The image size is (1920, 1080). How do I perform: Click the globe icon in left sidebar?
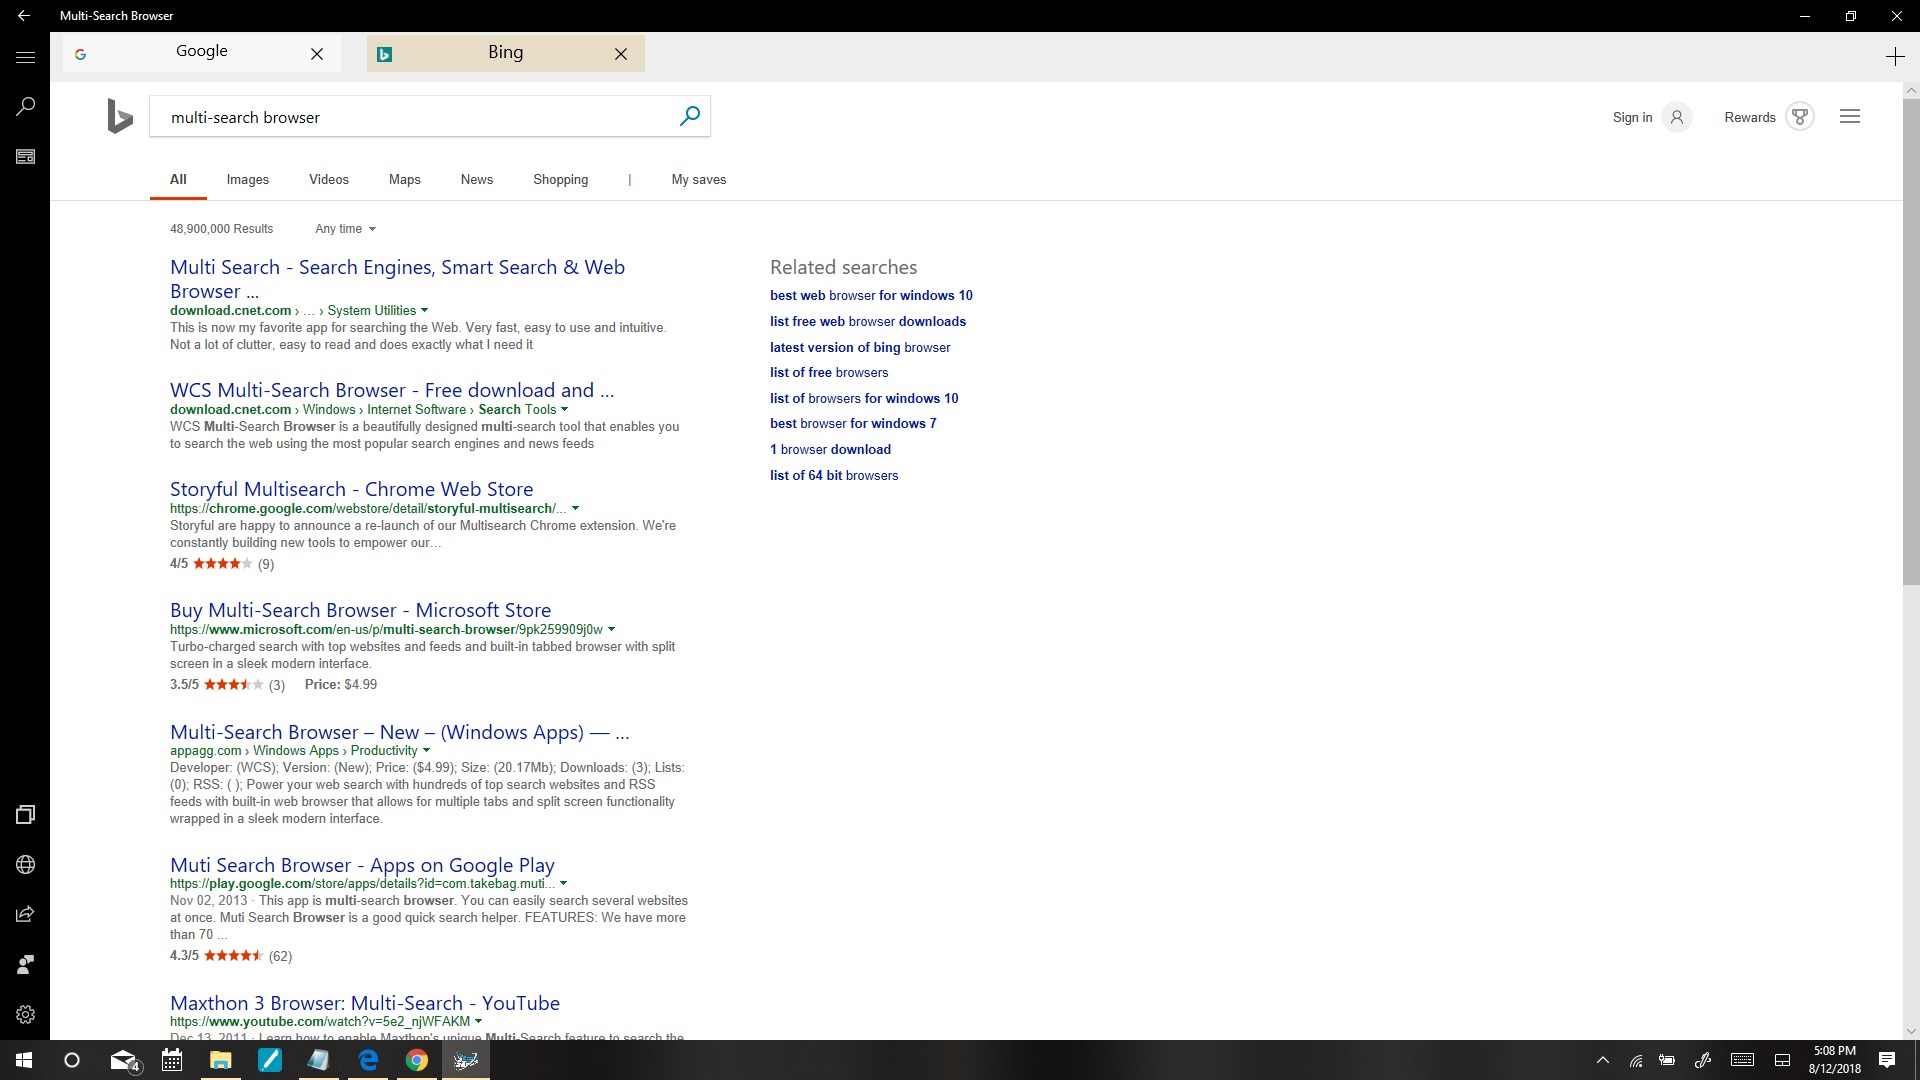[x=25, y=865]
